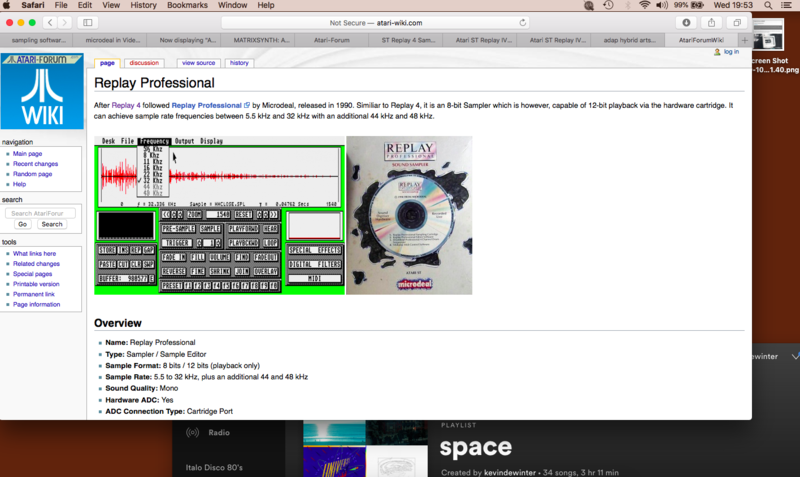Open 'Permanent link' in tools
This screenshot has height=477, width=800.
(x=34, y=294)
